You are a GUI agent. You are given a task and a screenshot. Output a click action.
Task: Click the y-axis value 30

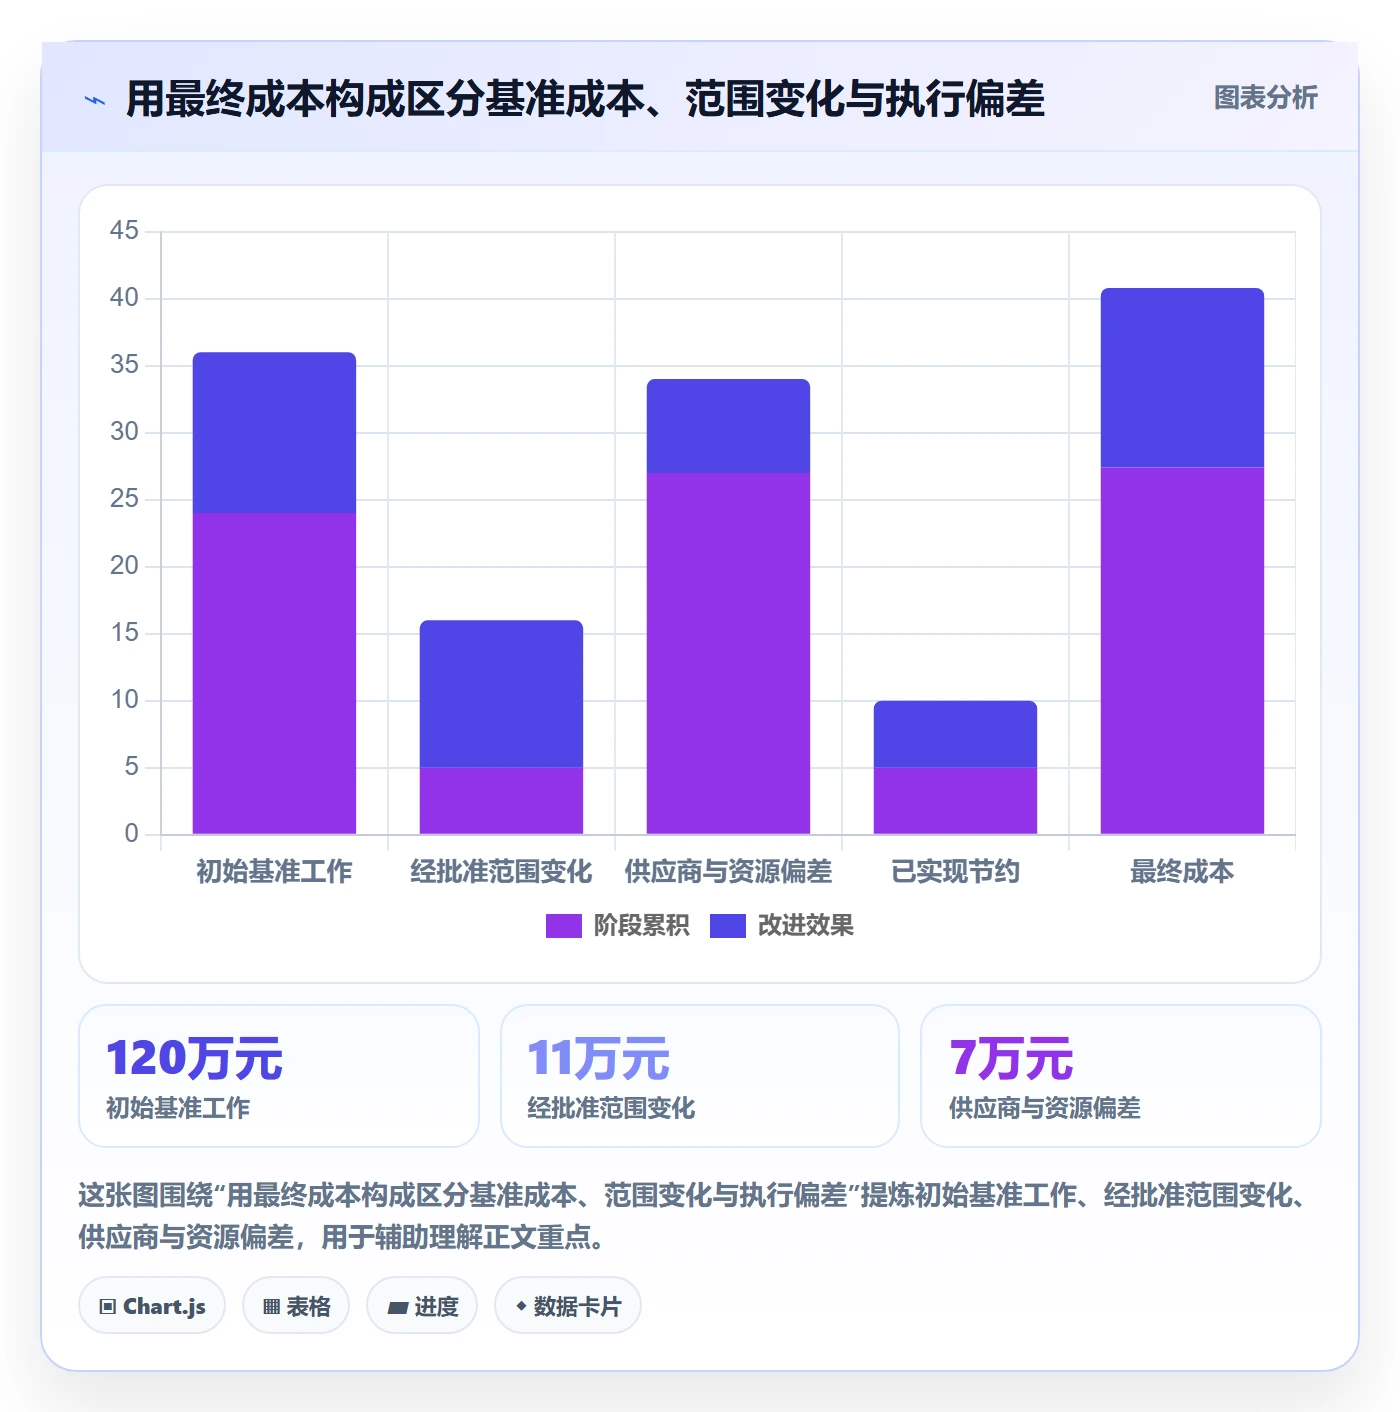124,432
